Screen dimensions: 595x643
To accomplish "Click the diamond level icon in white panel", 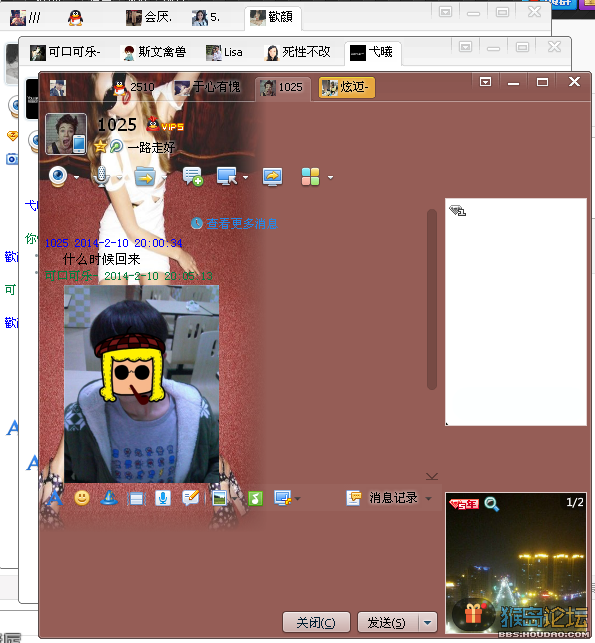I will coord(458,210).
